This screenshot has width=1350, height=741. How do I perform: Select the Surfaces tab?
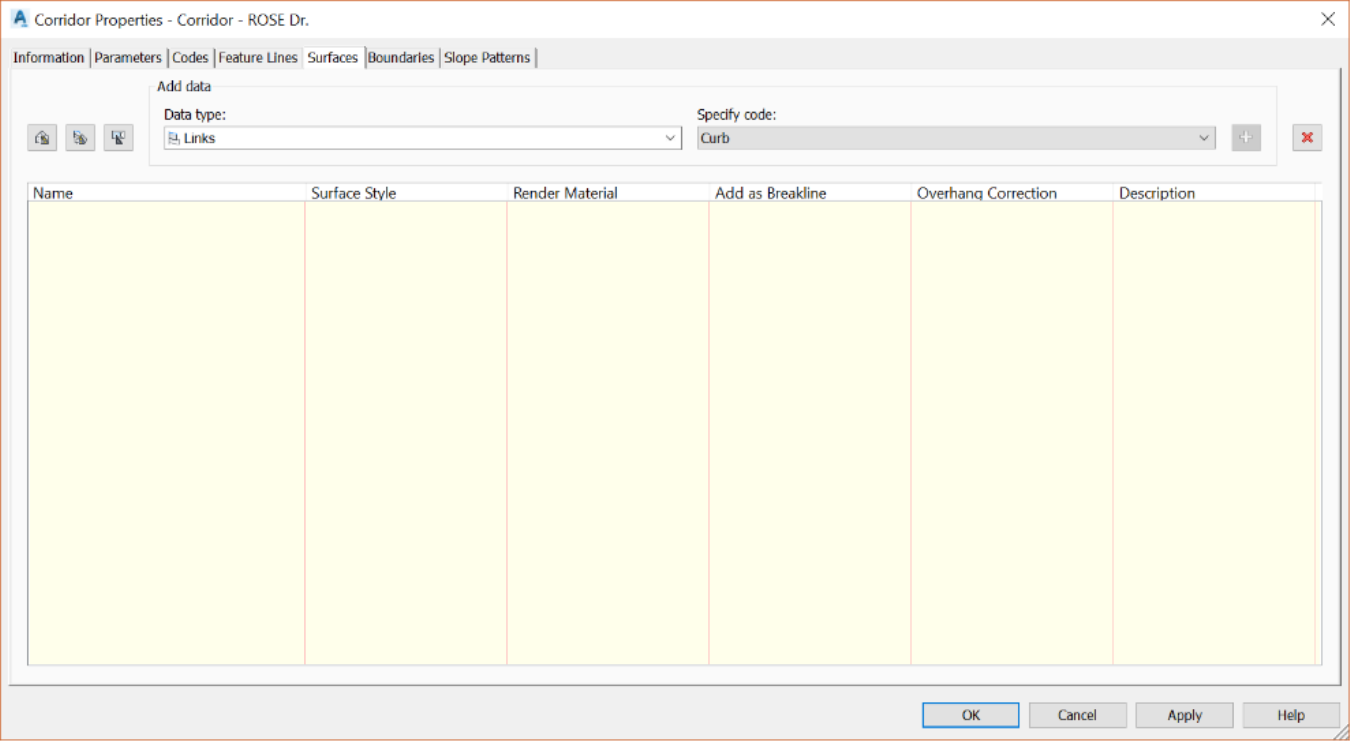[333, 57]
